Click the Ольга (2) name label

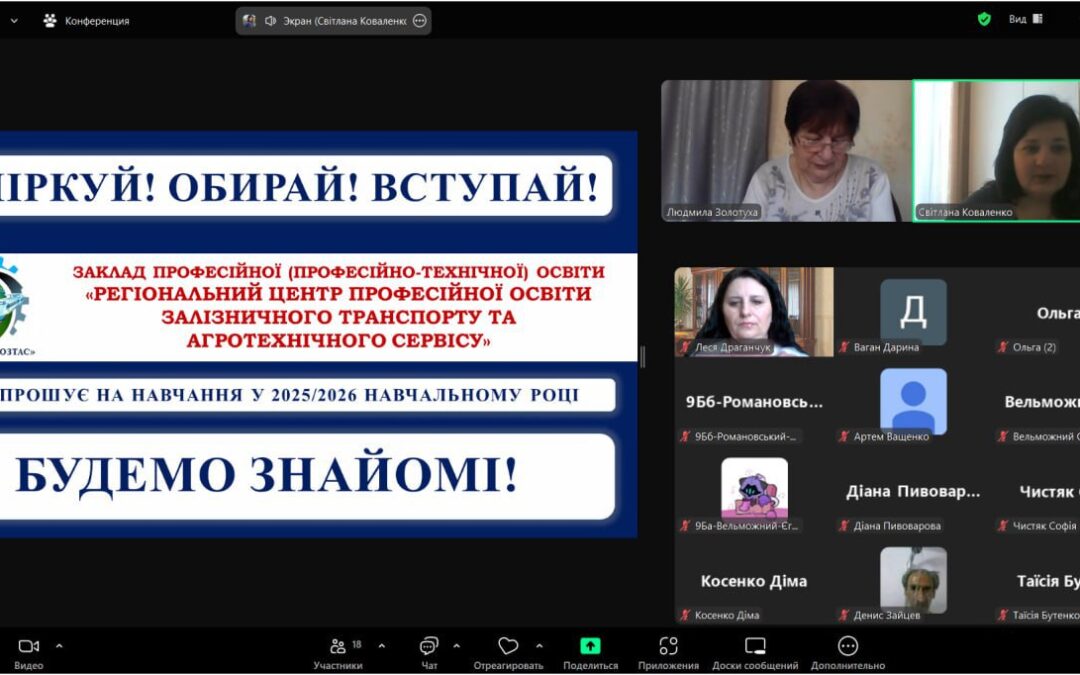click(1035, 347)
